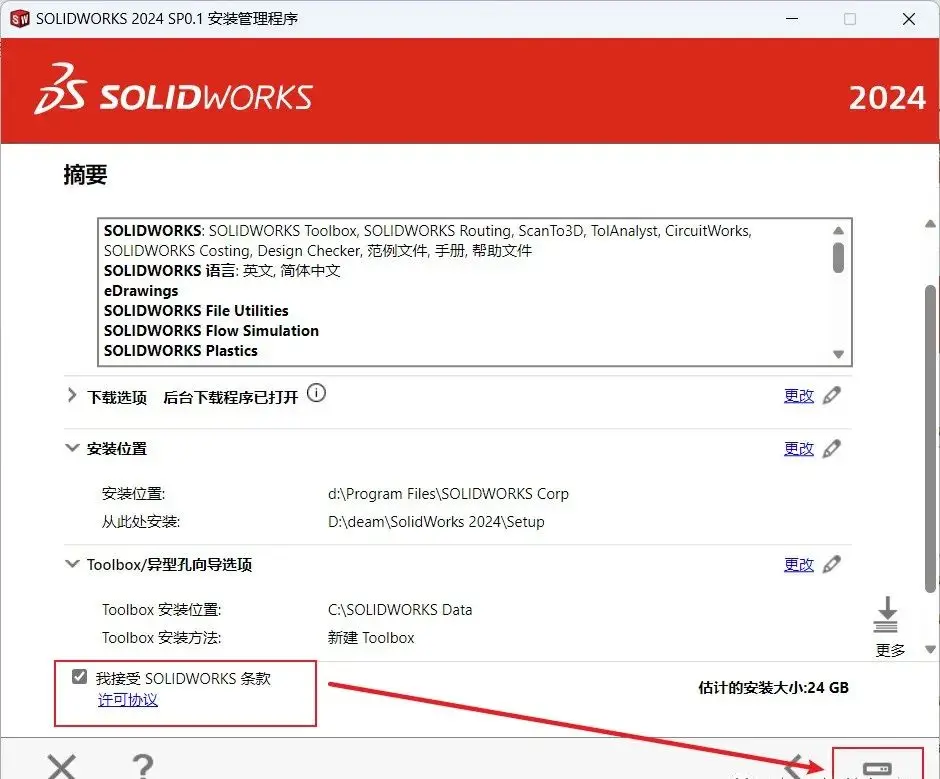Click the summary list scroll down arrow
Image resolution: width=940 pixels, height=779 pixels.
coord(839,354)
